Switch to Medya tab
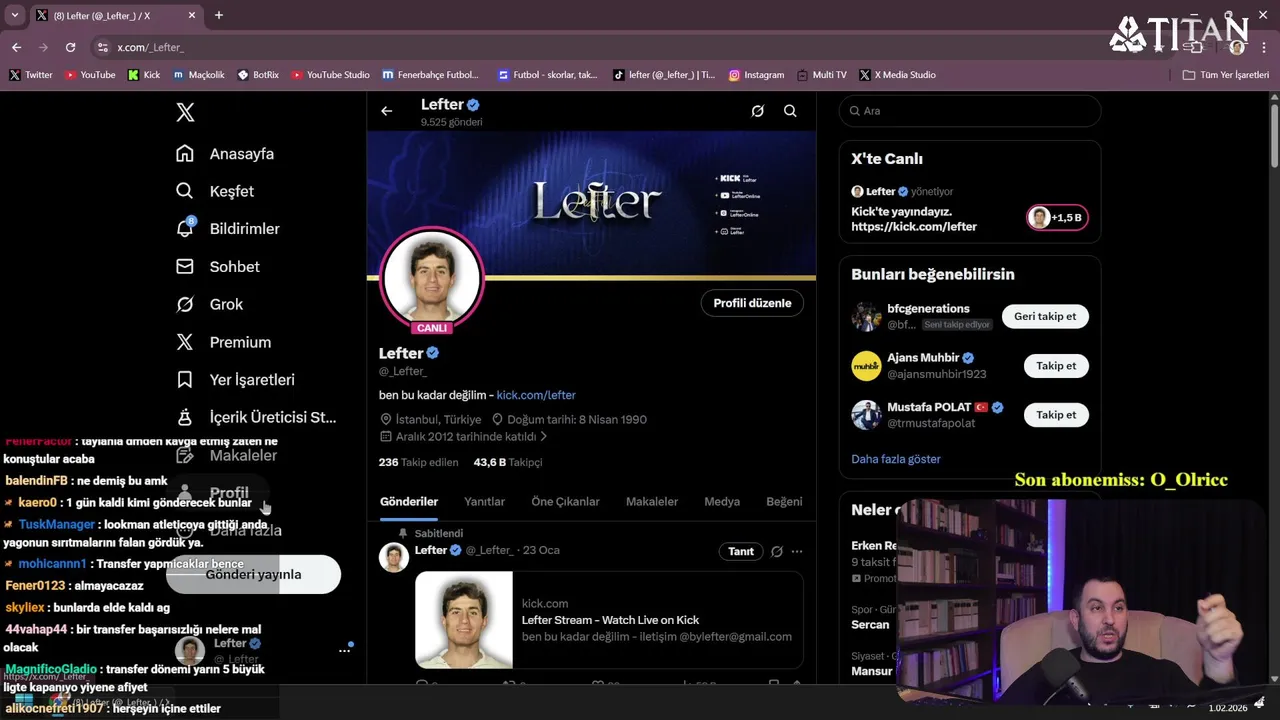Viewport: 1280px width, 720px height. coord(722,502)
